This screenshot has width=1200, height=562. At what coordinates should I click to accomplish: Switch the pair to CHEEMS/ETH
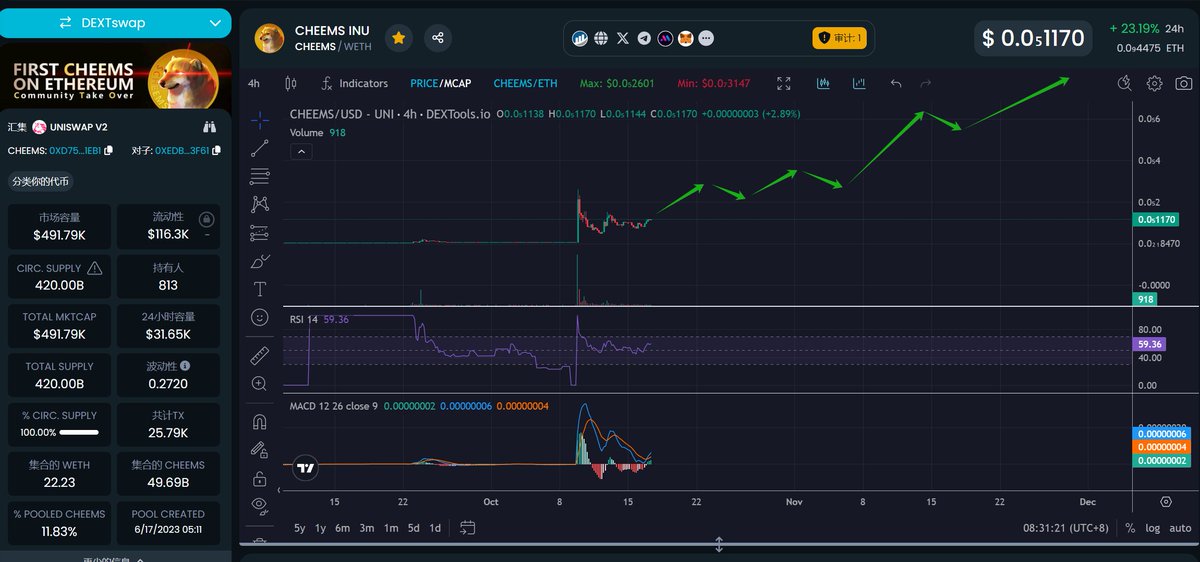tap(526, 84)
